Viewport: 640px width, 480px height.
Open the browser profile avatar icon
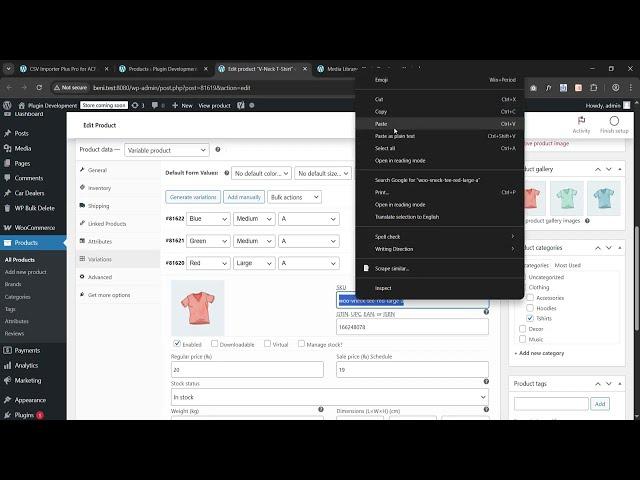616,88
